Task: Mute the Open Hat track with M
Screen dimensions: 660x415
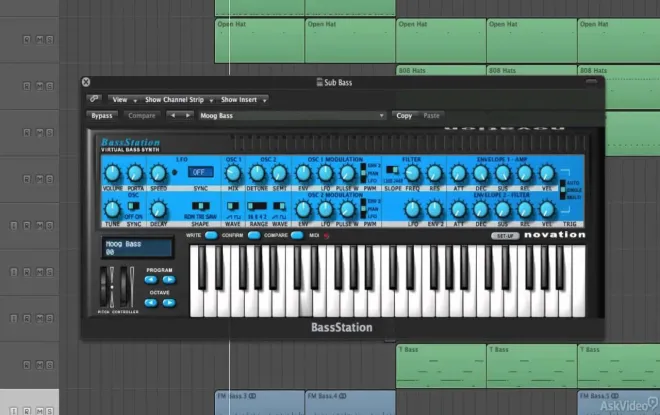Action: [x=40, y=40]
